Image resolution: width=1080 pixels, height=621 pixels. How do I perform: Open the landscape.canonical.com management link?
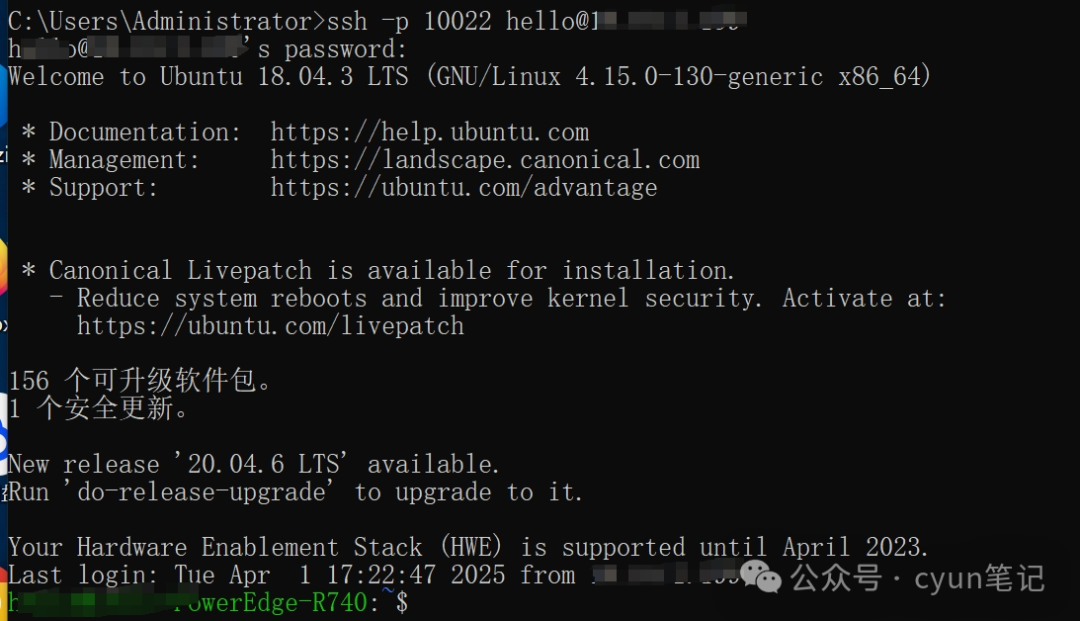point(484,160)
